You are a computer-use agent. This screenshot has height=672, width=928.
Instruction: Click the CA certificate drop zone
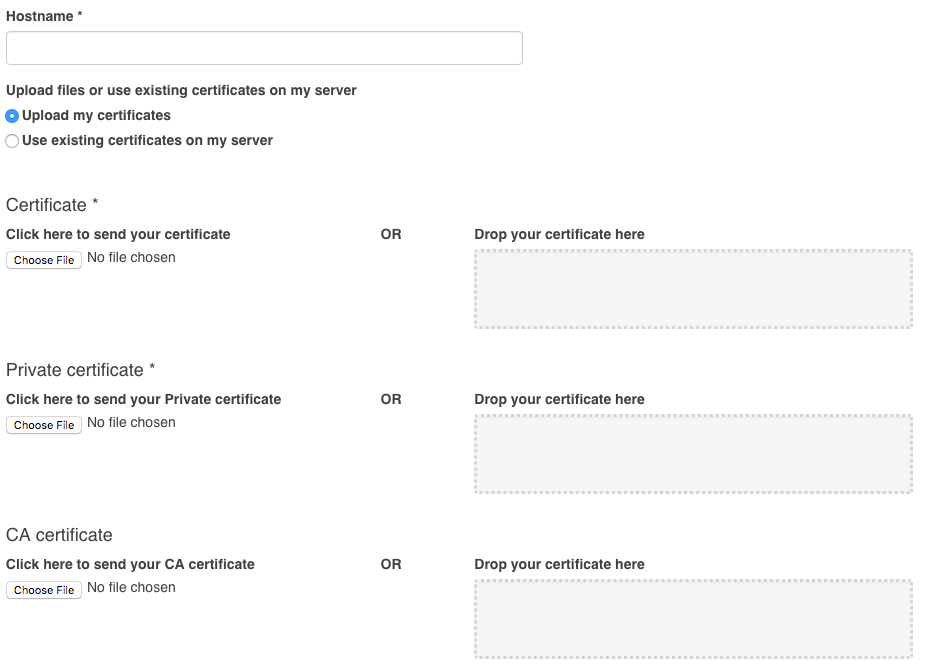click(692, 619)
